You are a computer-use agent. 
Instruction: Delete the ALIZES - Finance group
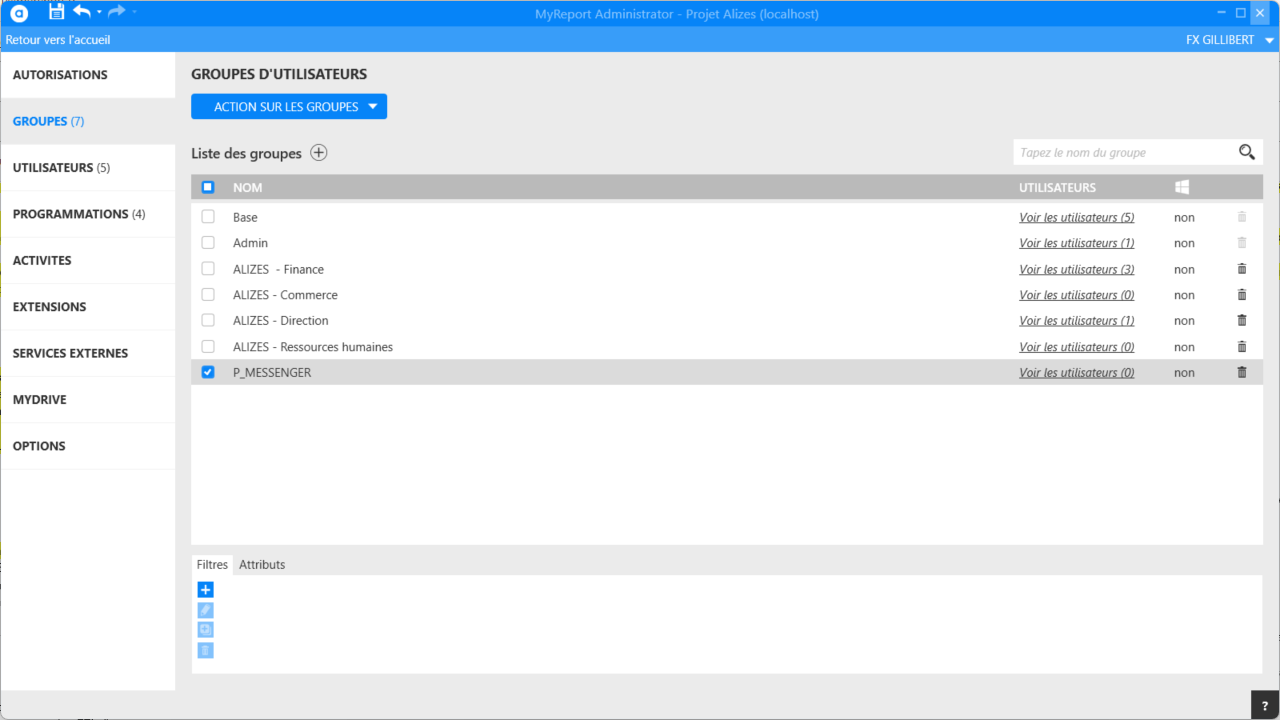[x=1242, y=269]
